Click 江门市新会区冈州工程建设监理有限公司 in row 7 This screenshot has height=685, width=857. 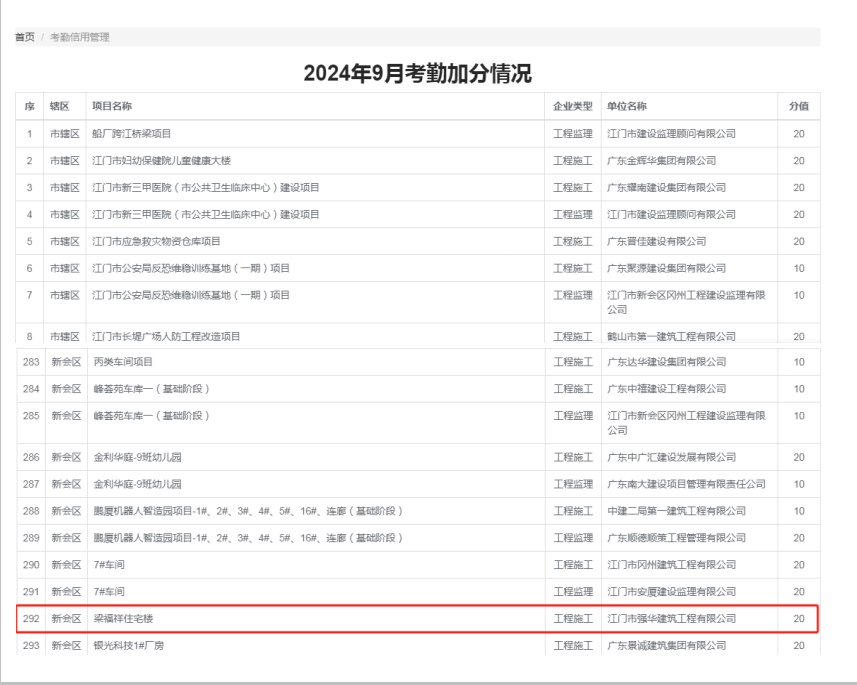686,302
